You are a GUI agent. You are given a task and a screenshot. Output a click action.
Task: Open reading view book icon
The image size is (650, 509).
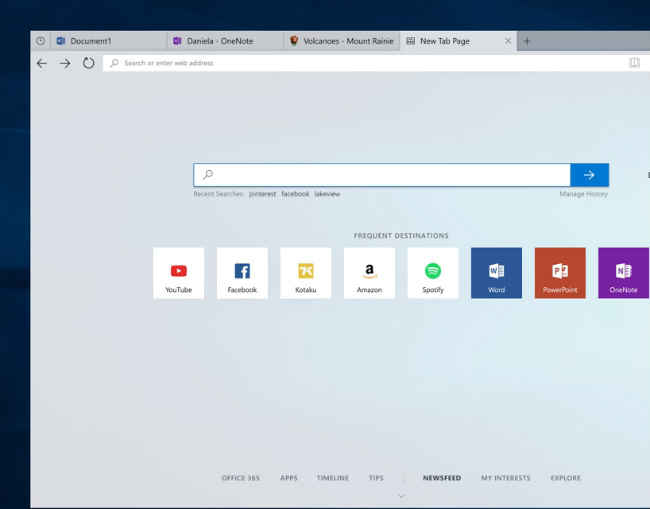[635, 63]
